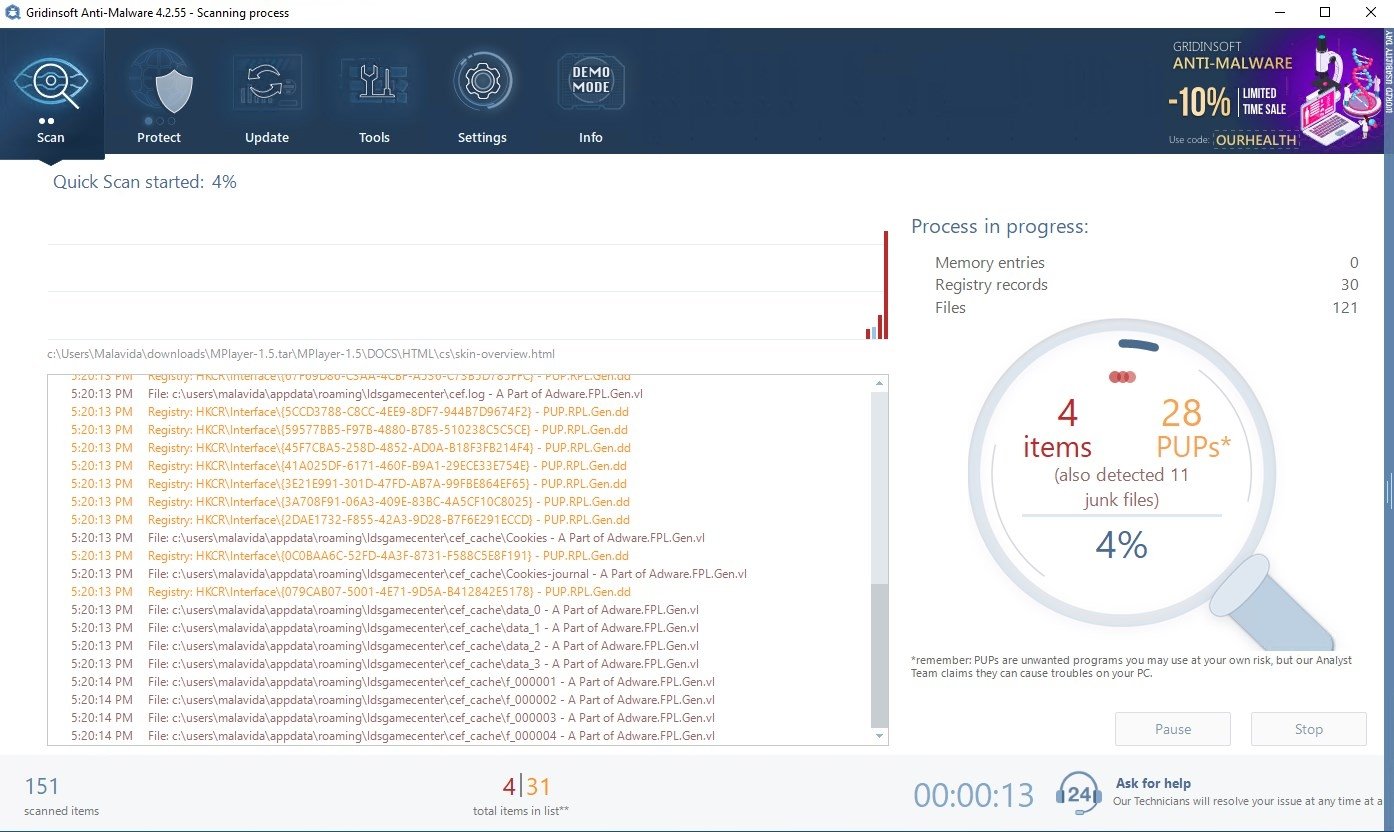This screenshot has height=832, width=1394.
Task: Click the Ask for help link
Action: [1153, 783]
